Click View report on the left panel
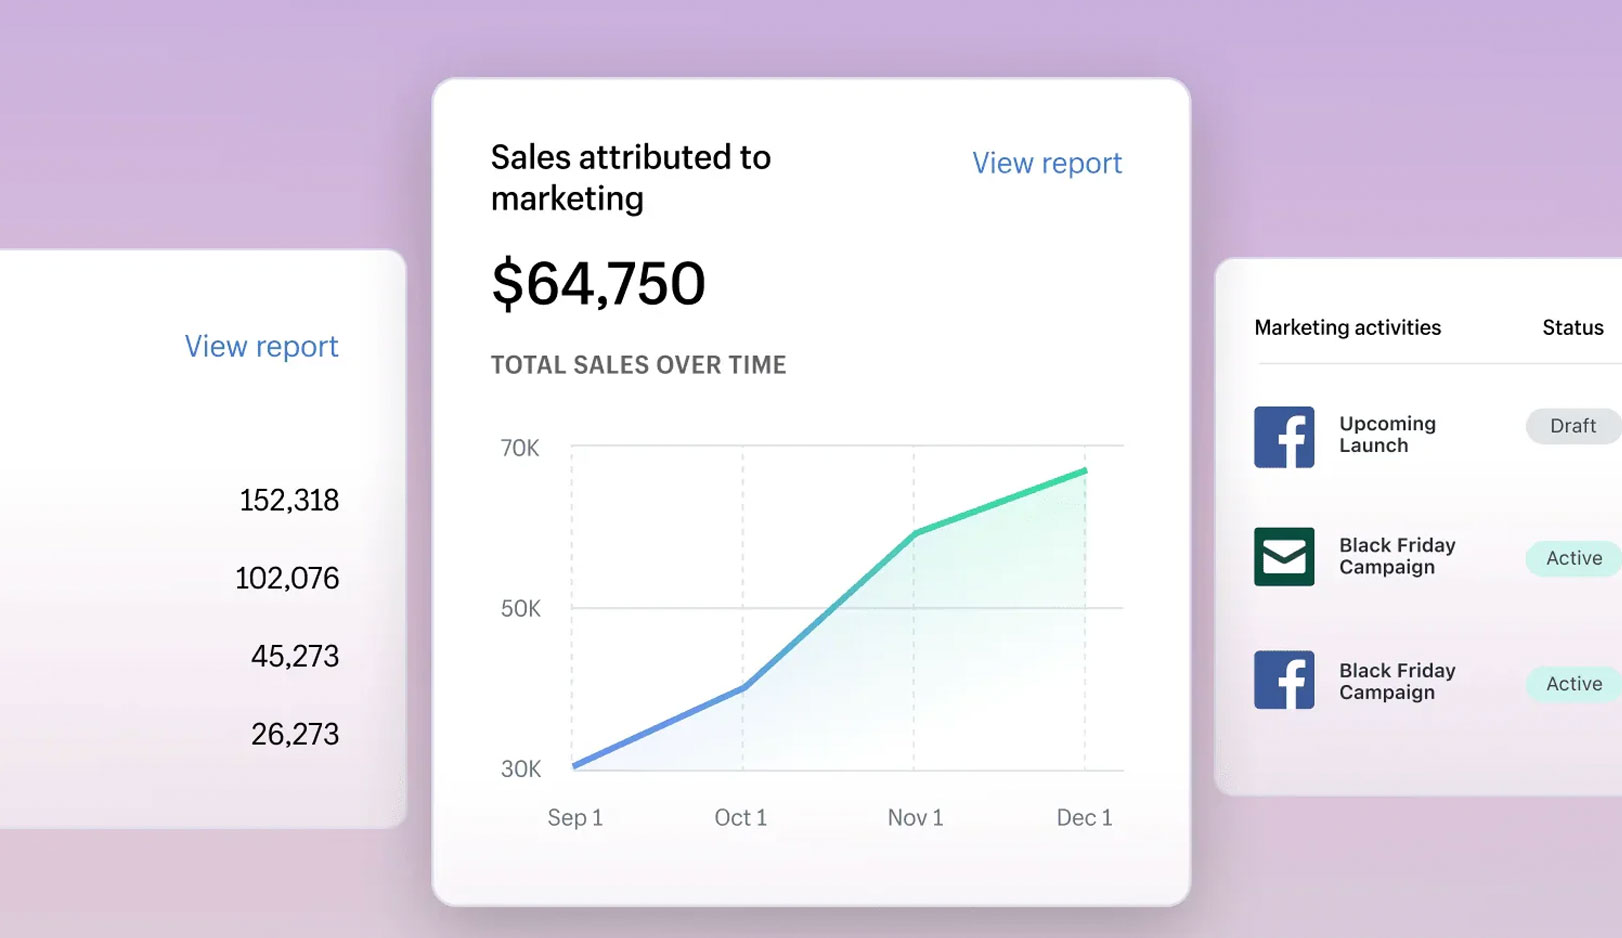Viewport: 1622px width, 938px height. click(x=260, y=346)
